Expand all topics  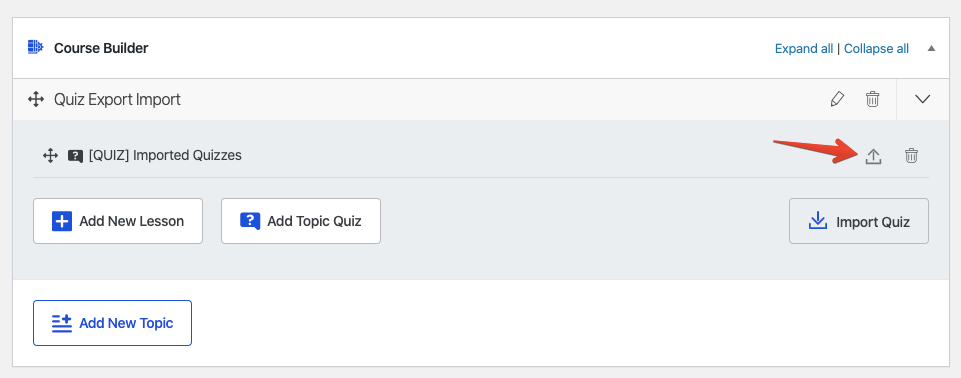(x=803, y=48)
